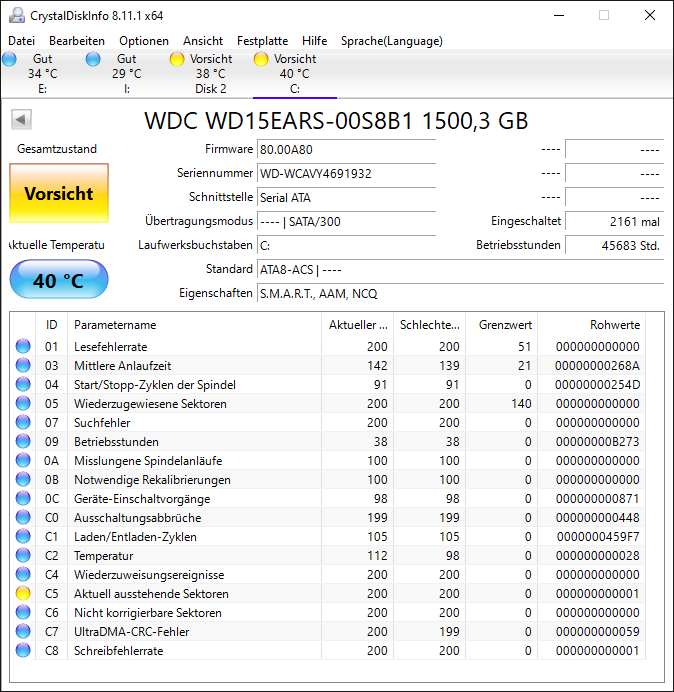
Task: Click the status icon for Schreibfehlerrate
Action: pos(23,650)
